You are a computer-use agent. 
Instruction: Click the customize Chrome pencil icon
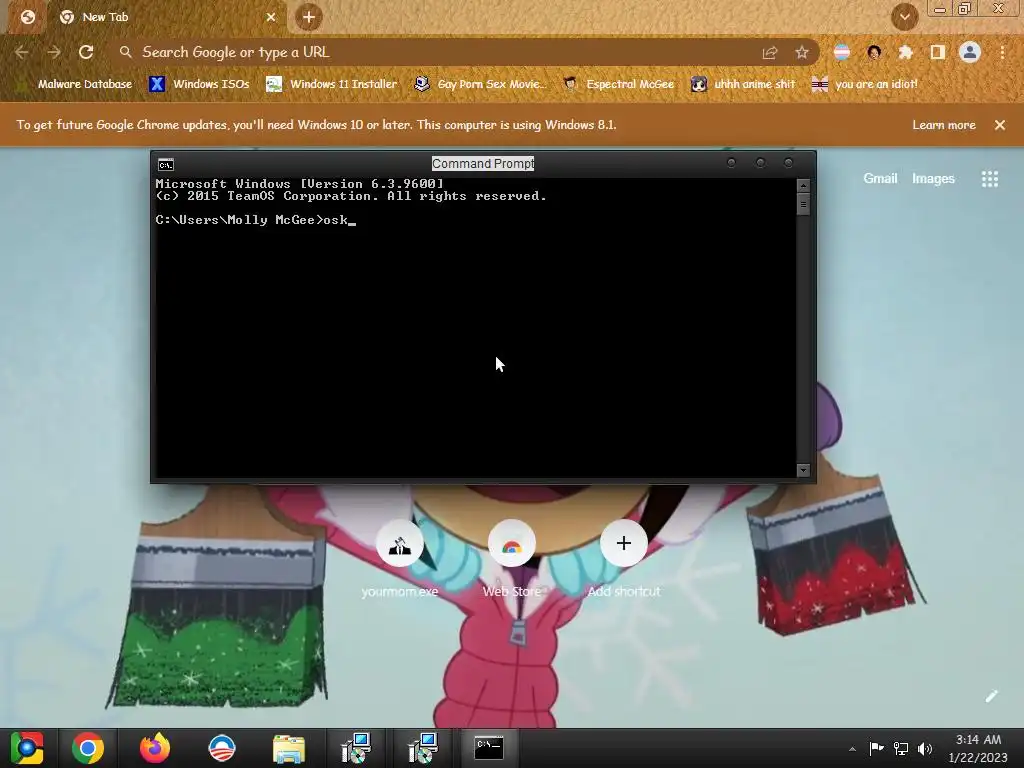point(991,696)
